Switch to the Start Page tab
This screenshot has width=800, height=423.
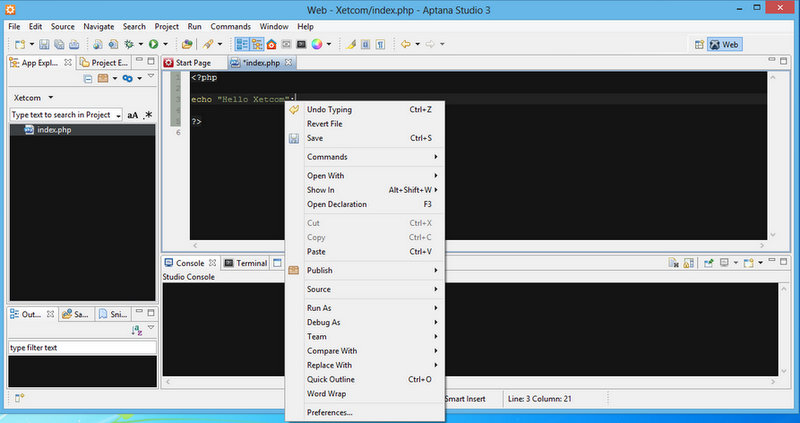(x=193, y=63)
